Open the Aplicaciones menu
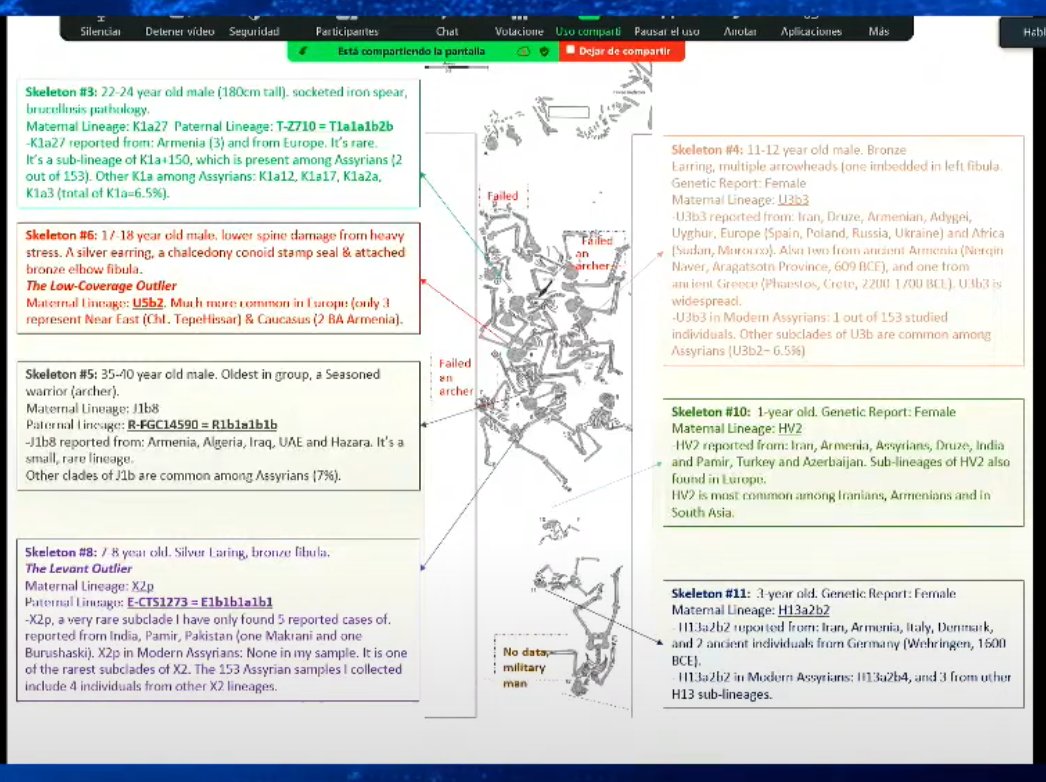Screen dimensions: 1046x782 [x=811, y=27]
